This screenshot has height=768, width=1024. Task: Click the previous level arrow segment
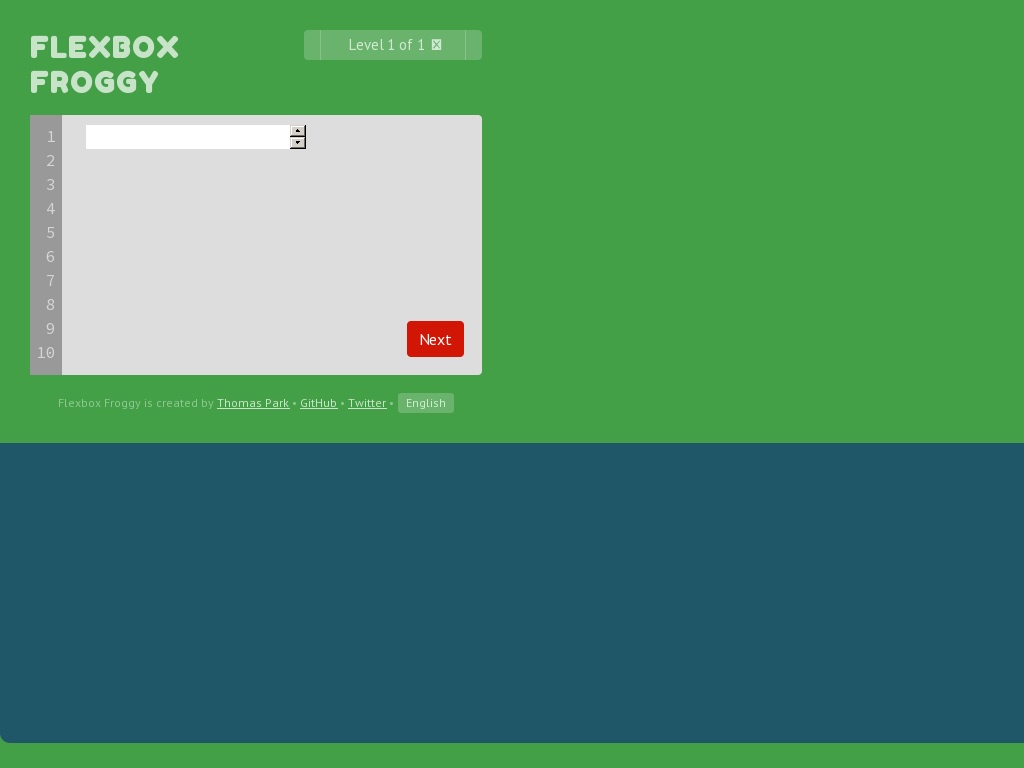point(312,45)
